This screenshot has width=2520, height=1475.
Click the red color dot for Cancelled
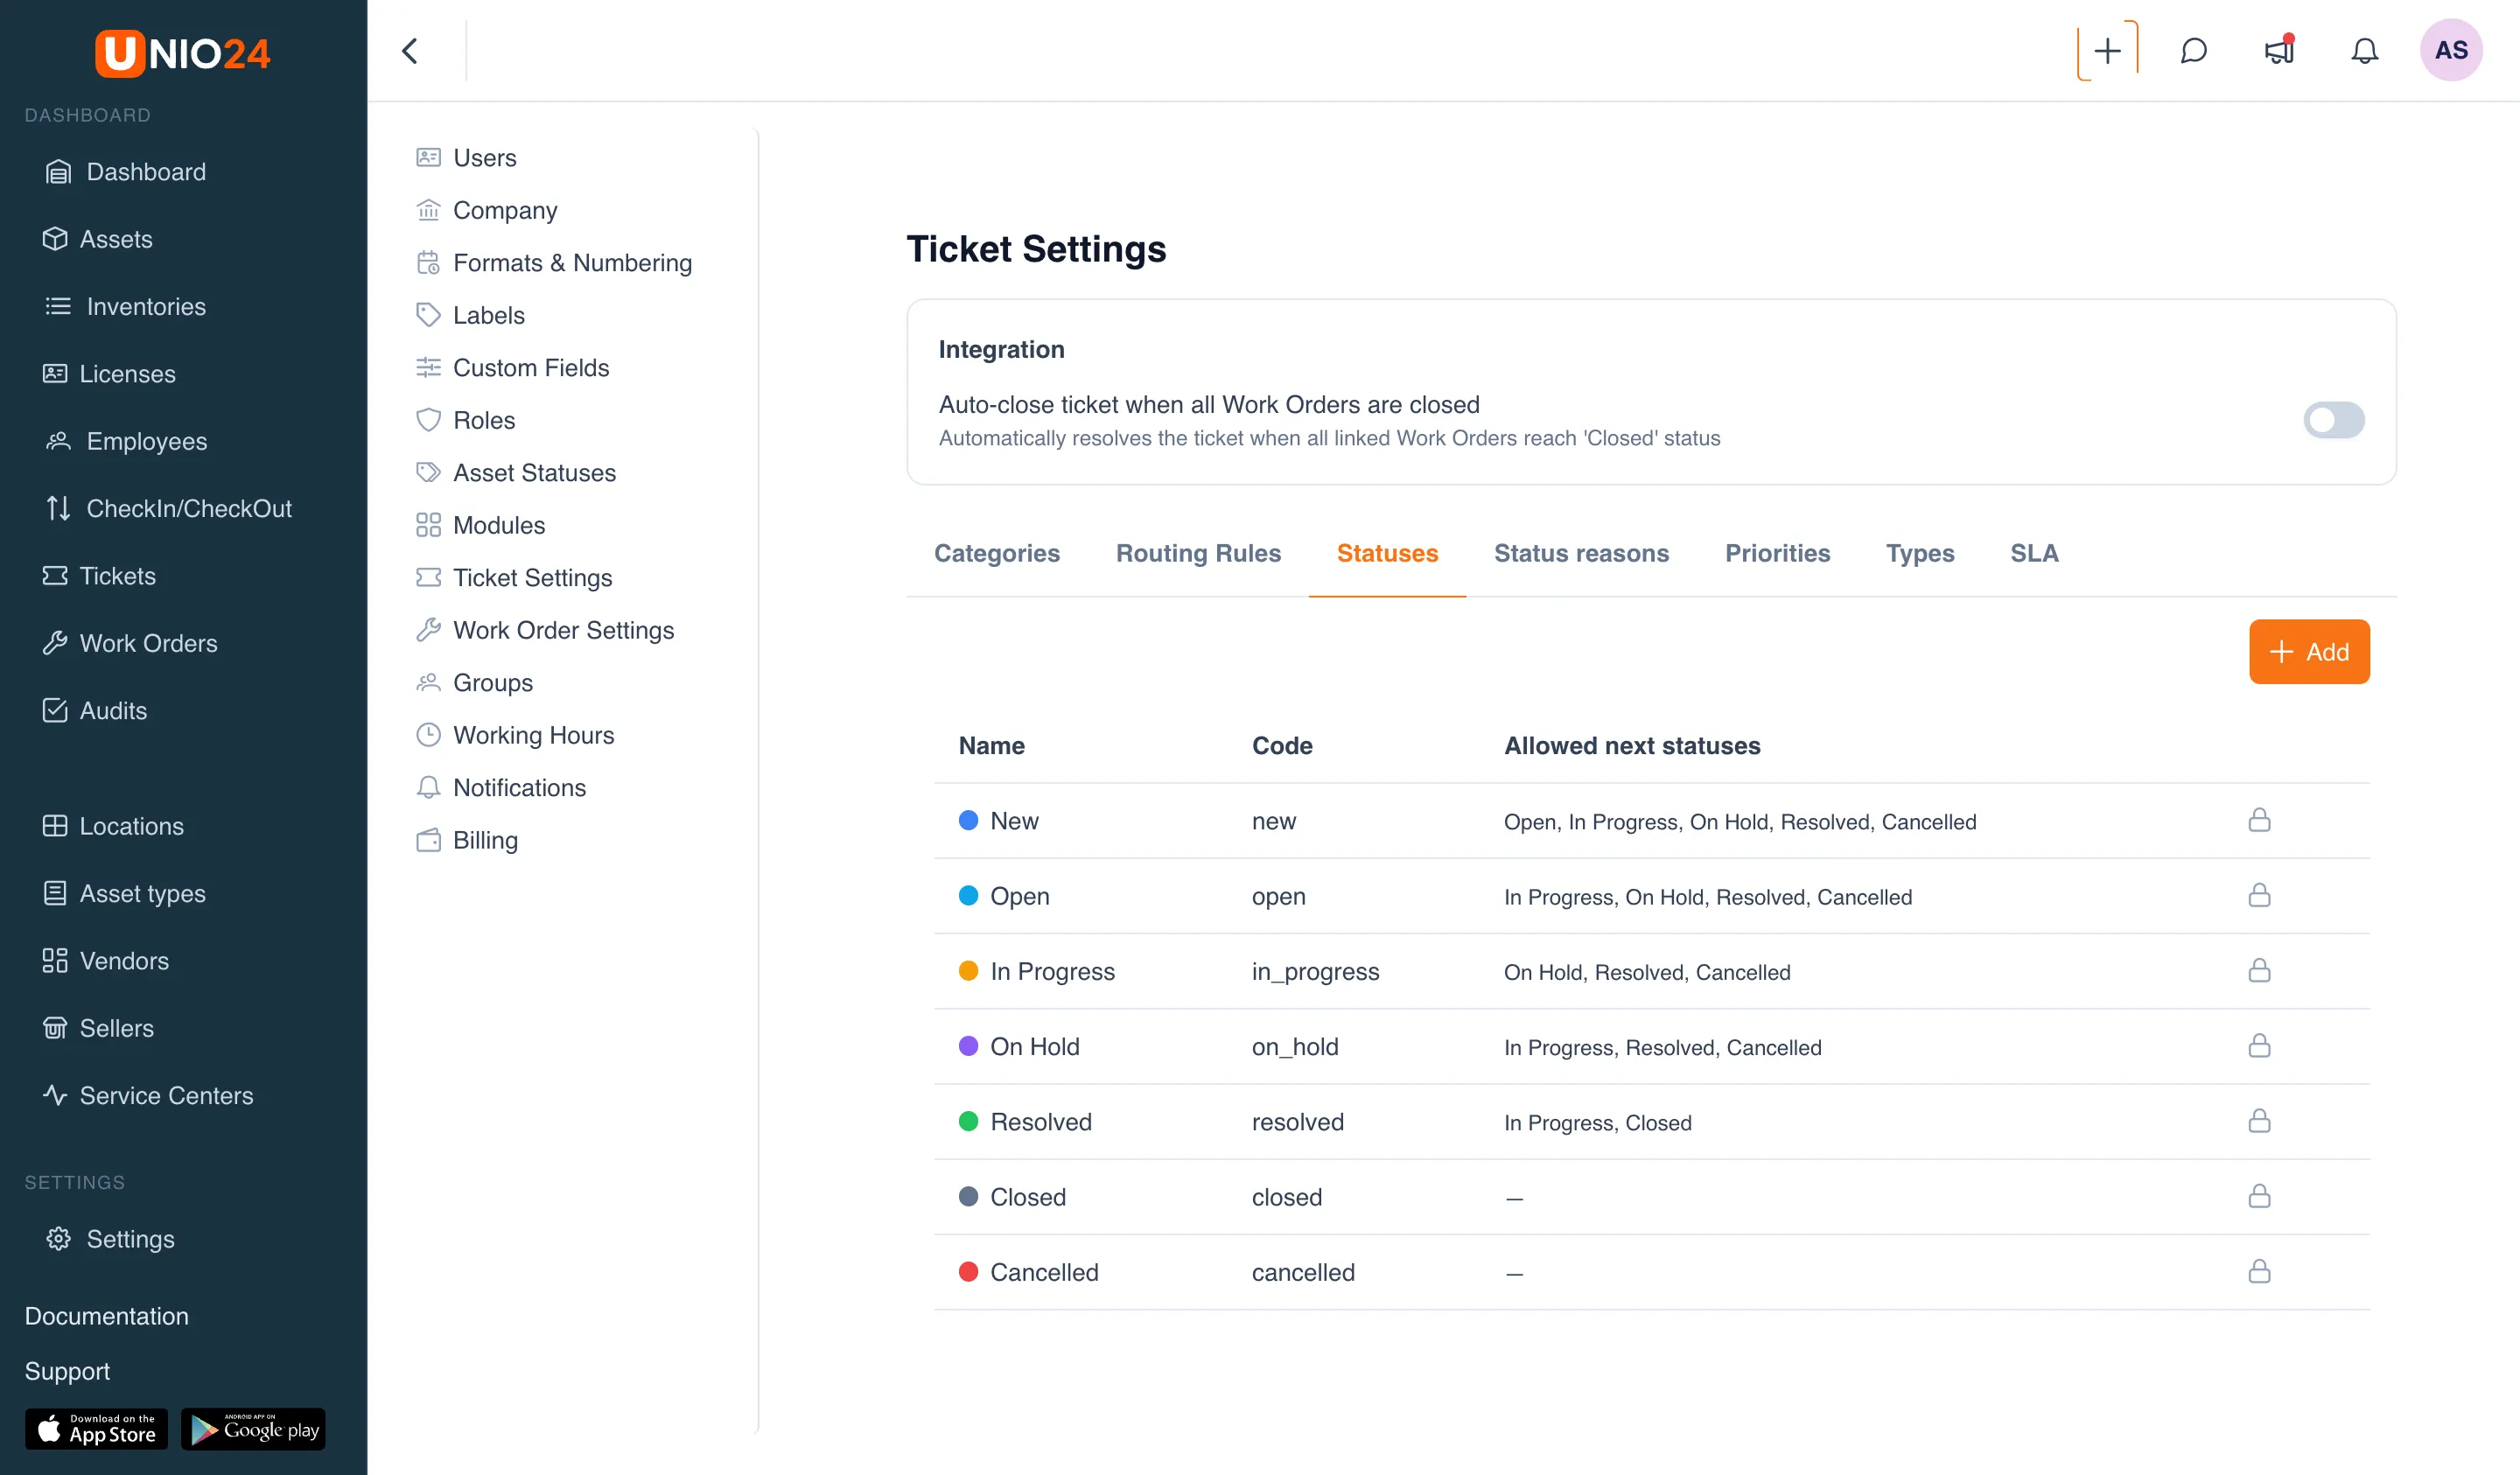pos(968,1271)
